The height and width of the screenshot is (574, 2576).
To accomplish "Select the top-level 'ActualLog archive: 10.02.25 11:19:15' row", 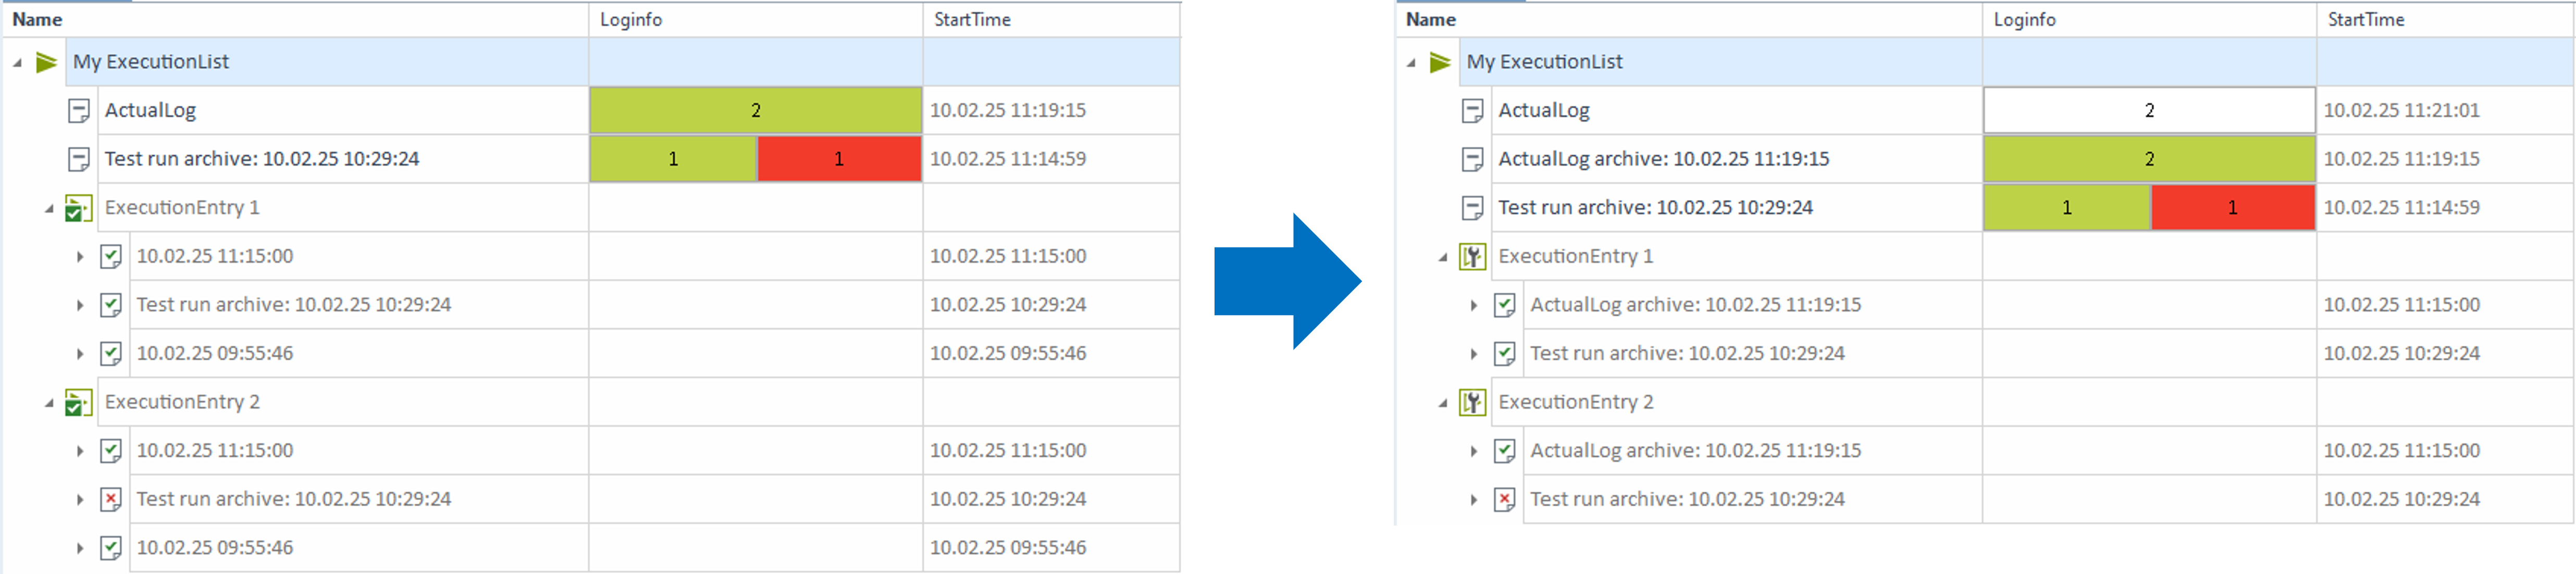I will coord(1663,159).
